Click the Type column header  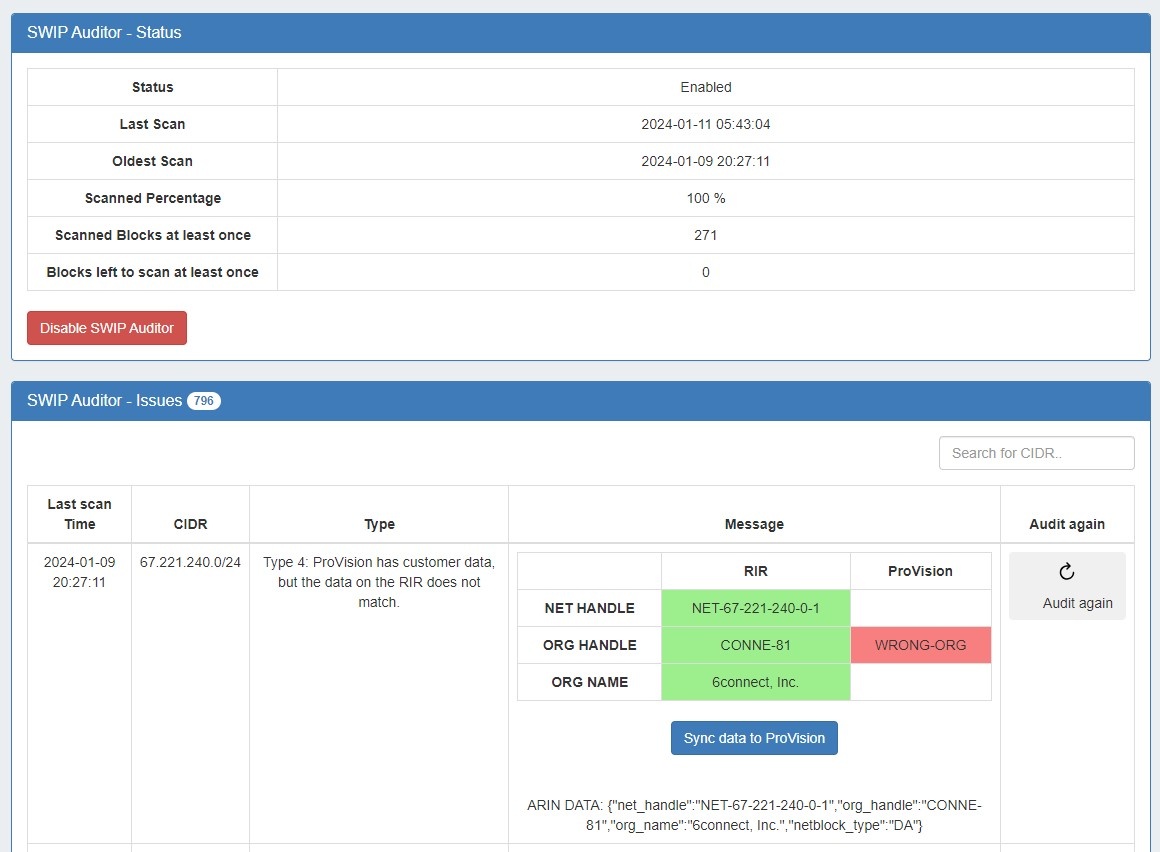(x=379, y=524)
